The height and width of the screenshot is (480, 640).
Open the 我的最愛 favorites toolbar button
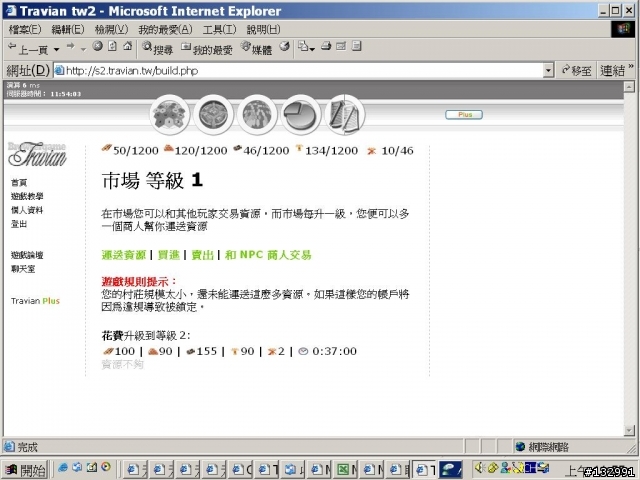(207, 49)
